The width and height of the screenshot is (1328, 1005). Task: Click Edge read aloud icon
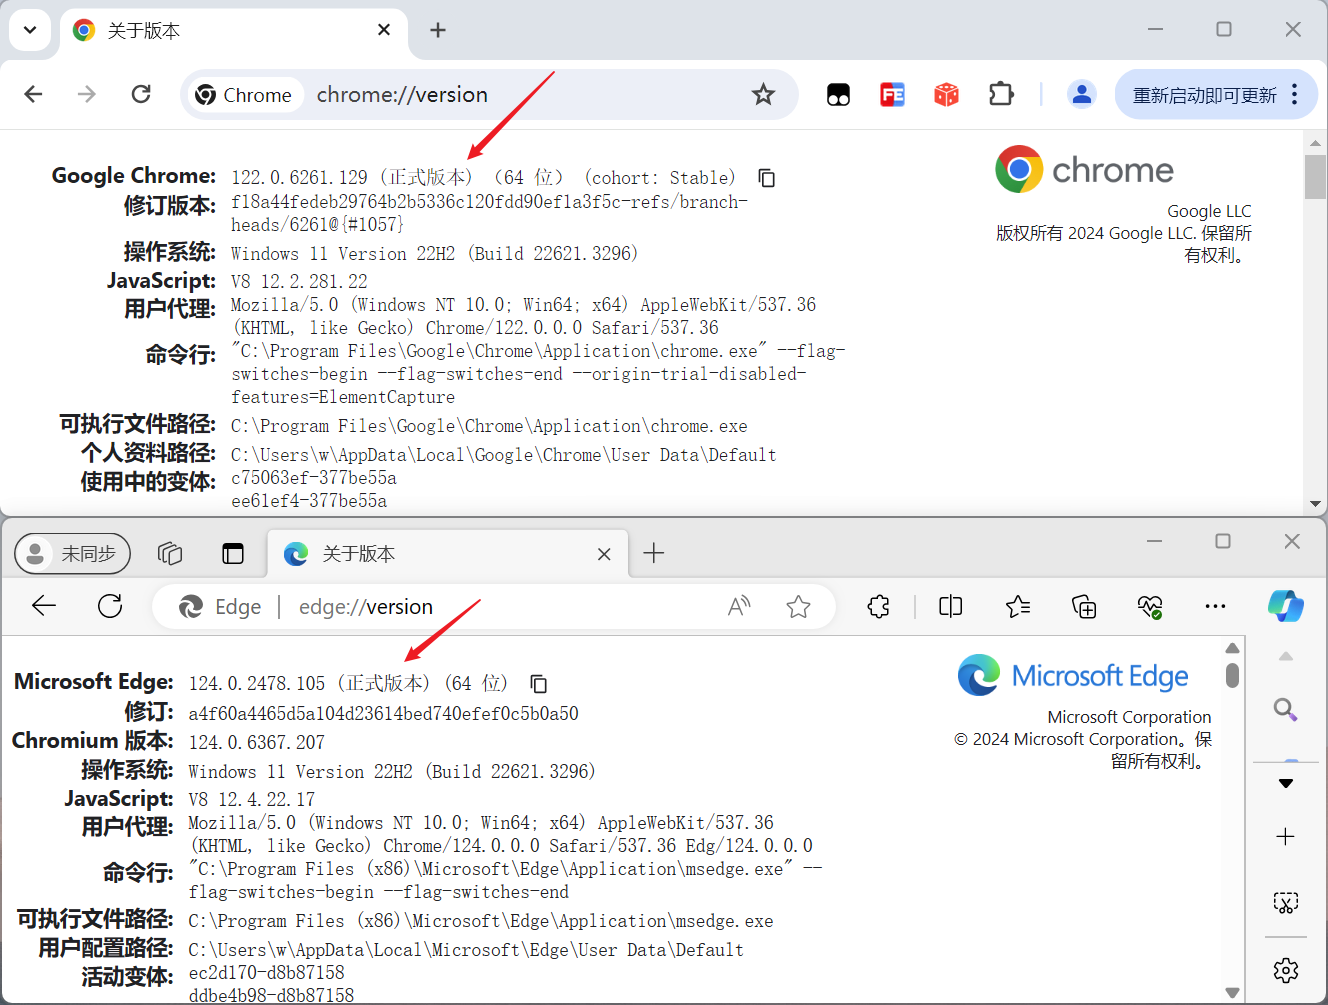coord(739,606)
